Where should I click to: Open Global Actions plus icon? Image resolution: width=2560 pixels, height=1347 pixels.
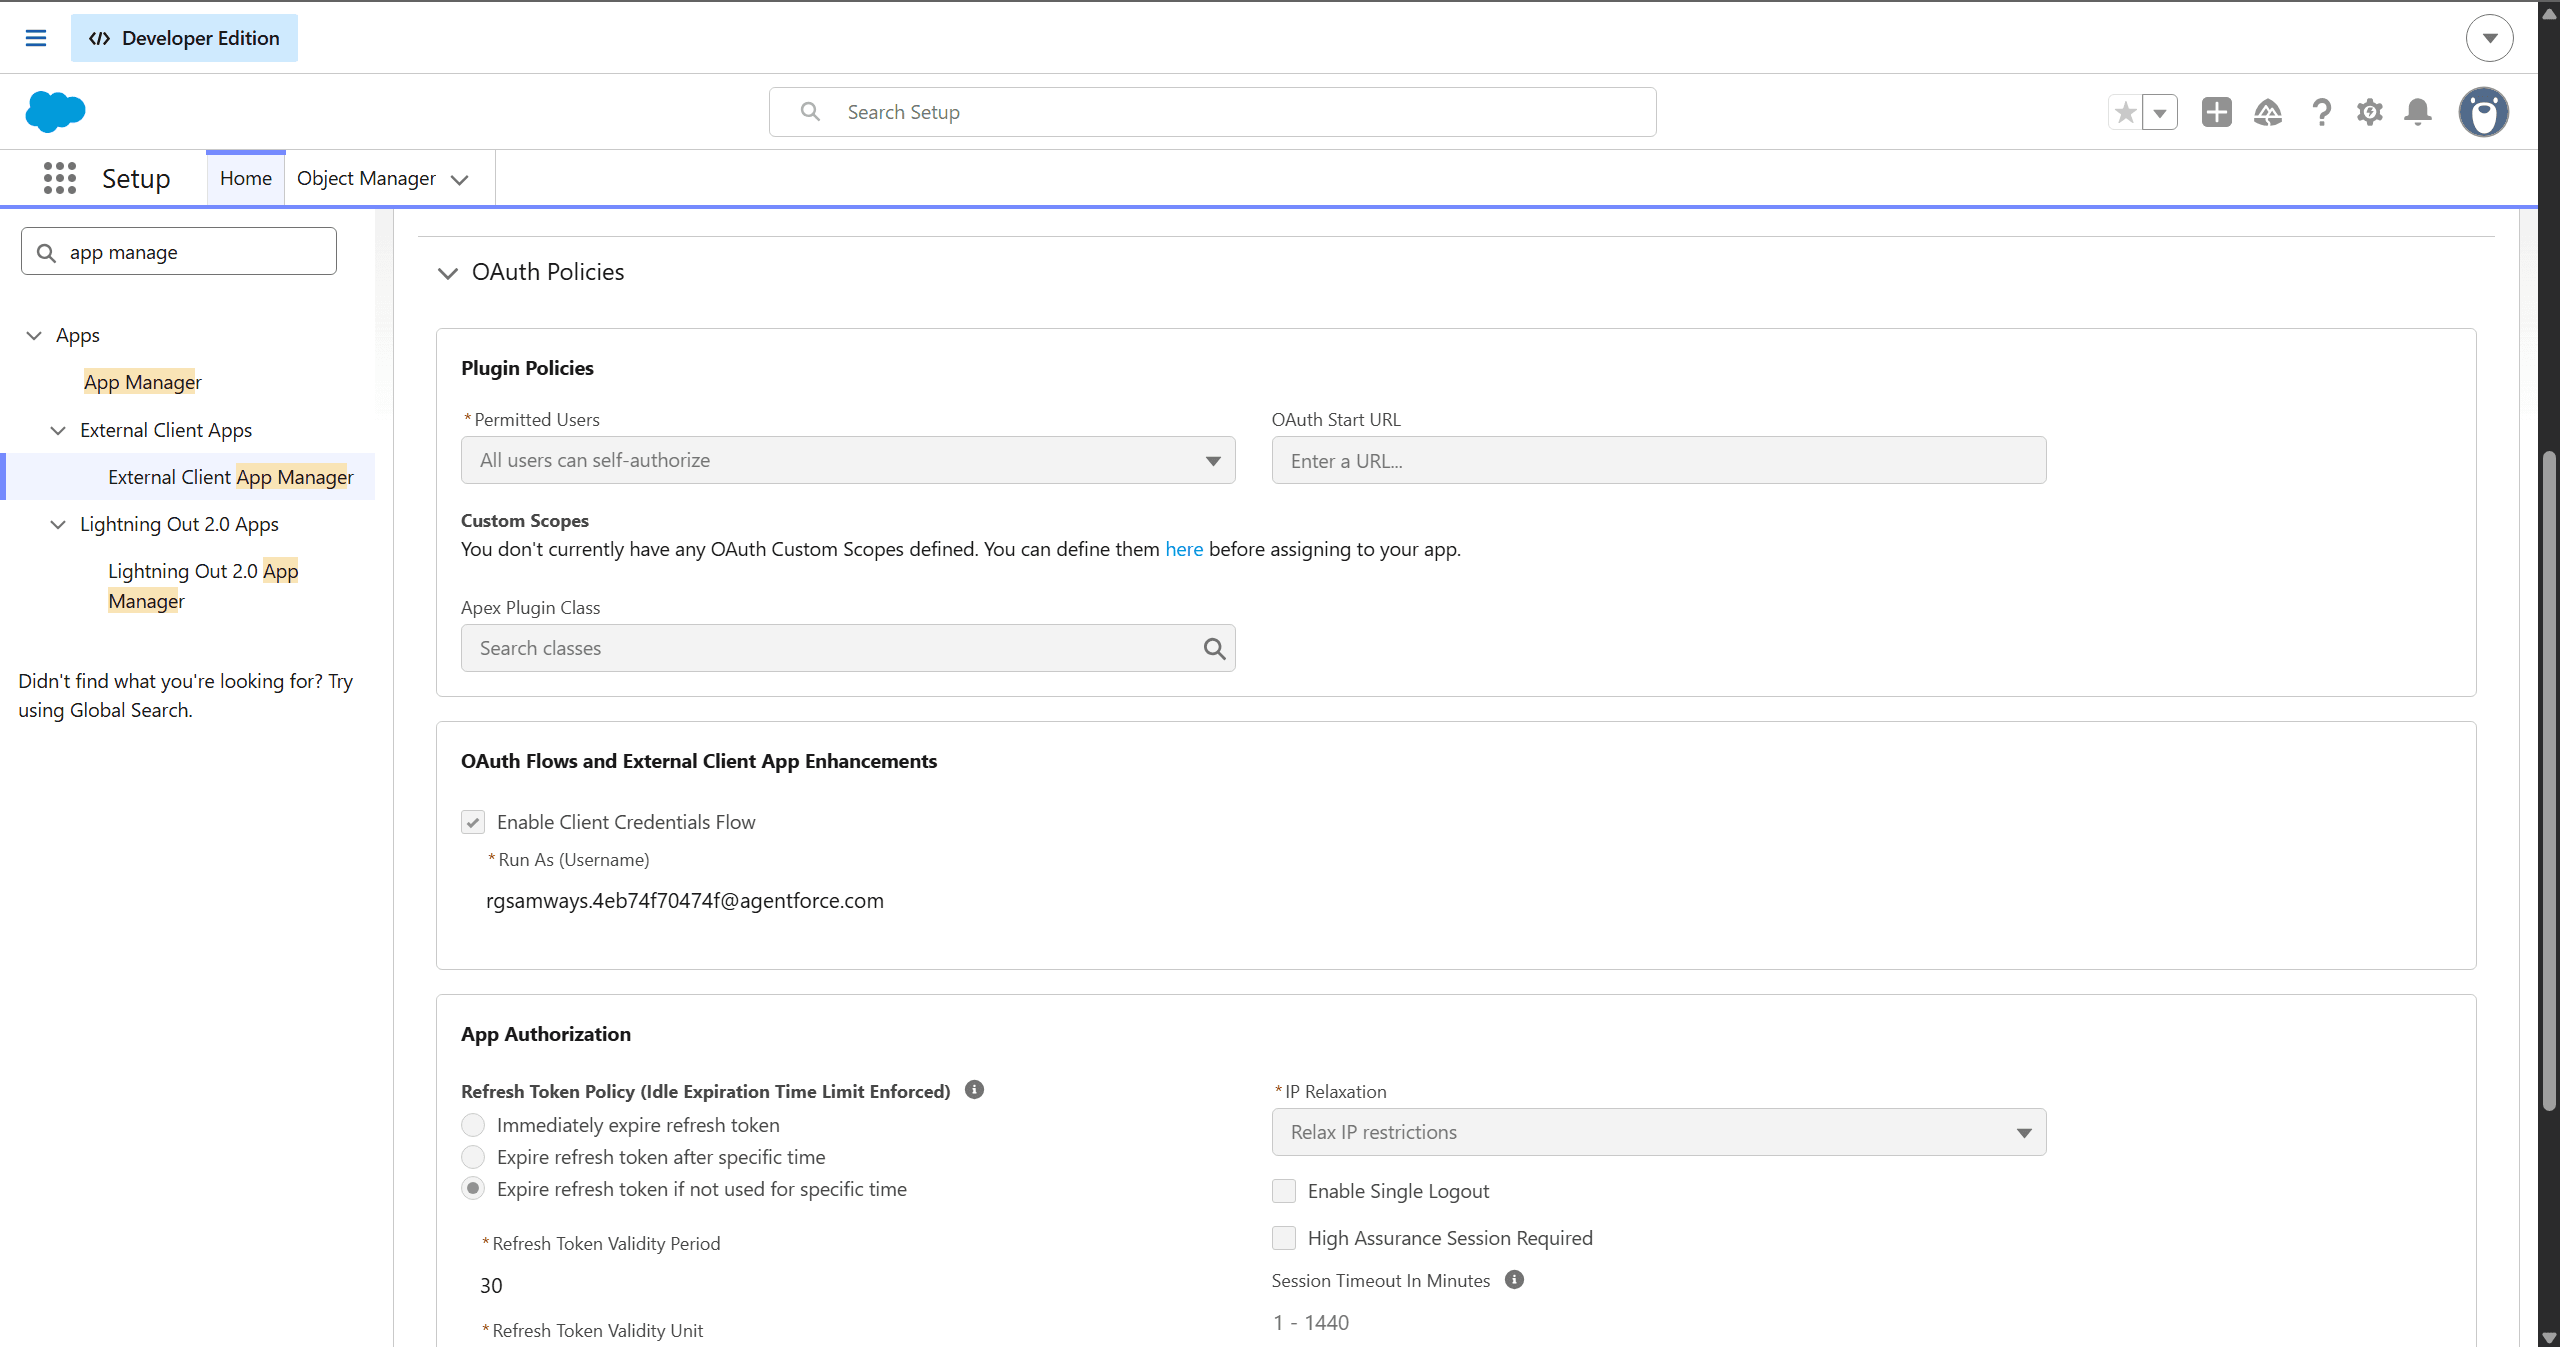pos(2217,112)
